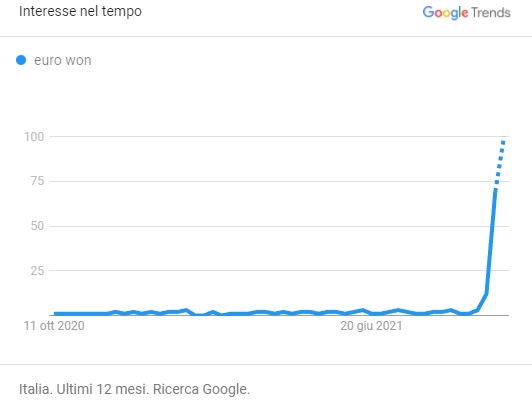Click the 50 y-axis label
The height and width of the screenshot is (411, 532).
click(37, 226)
